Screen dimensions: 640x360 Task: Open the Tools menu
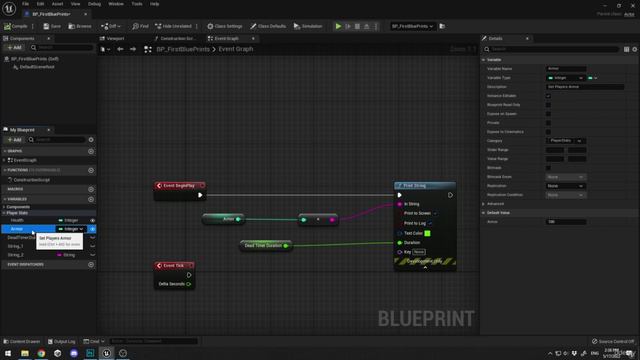[x=137, y=4]
